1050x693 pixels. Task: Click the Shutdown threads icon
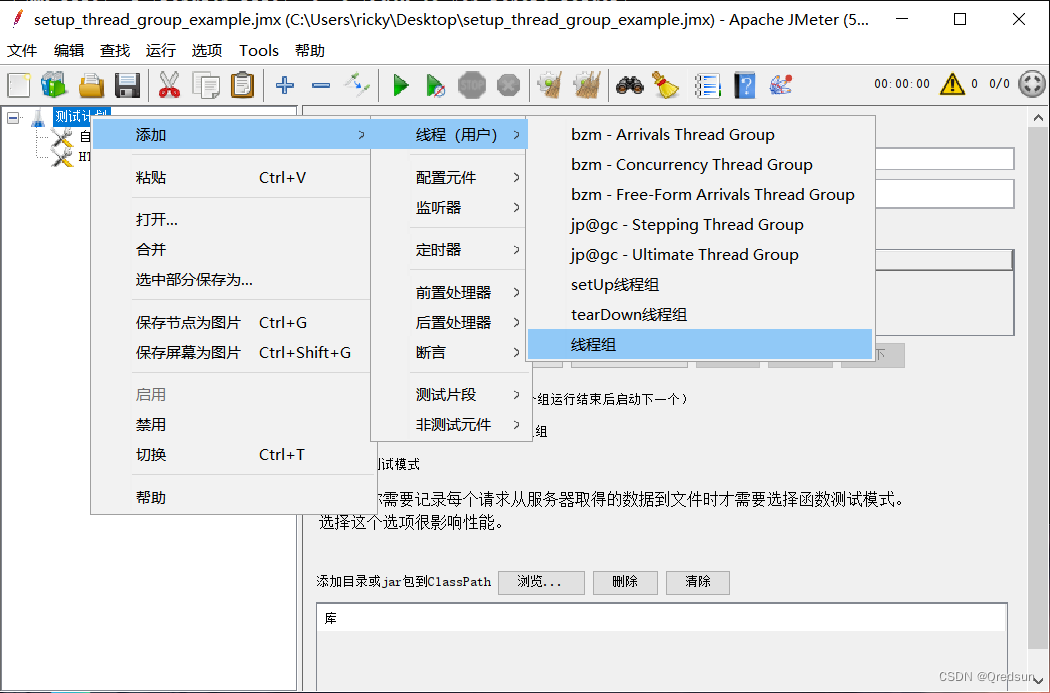(509, 85)
